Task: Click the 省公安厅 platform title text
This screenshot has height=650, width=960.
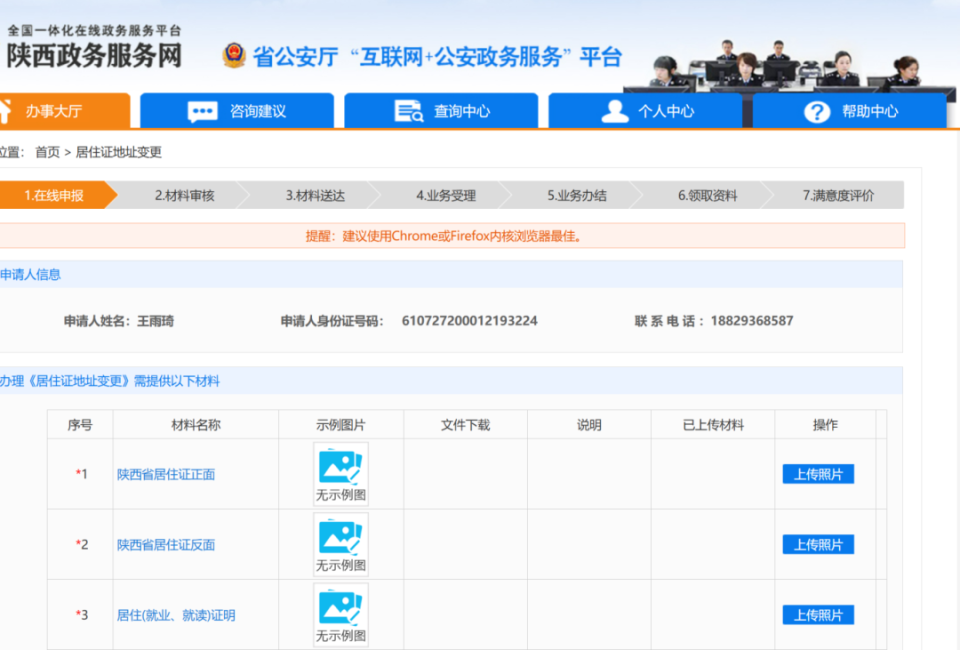Action: [x=437, y=57]
